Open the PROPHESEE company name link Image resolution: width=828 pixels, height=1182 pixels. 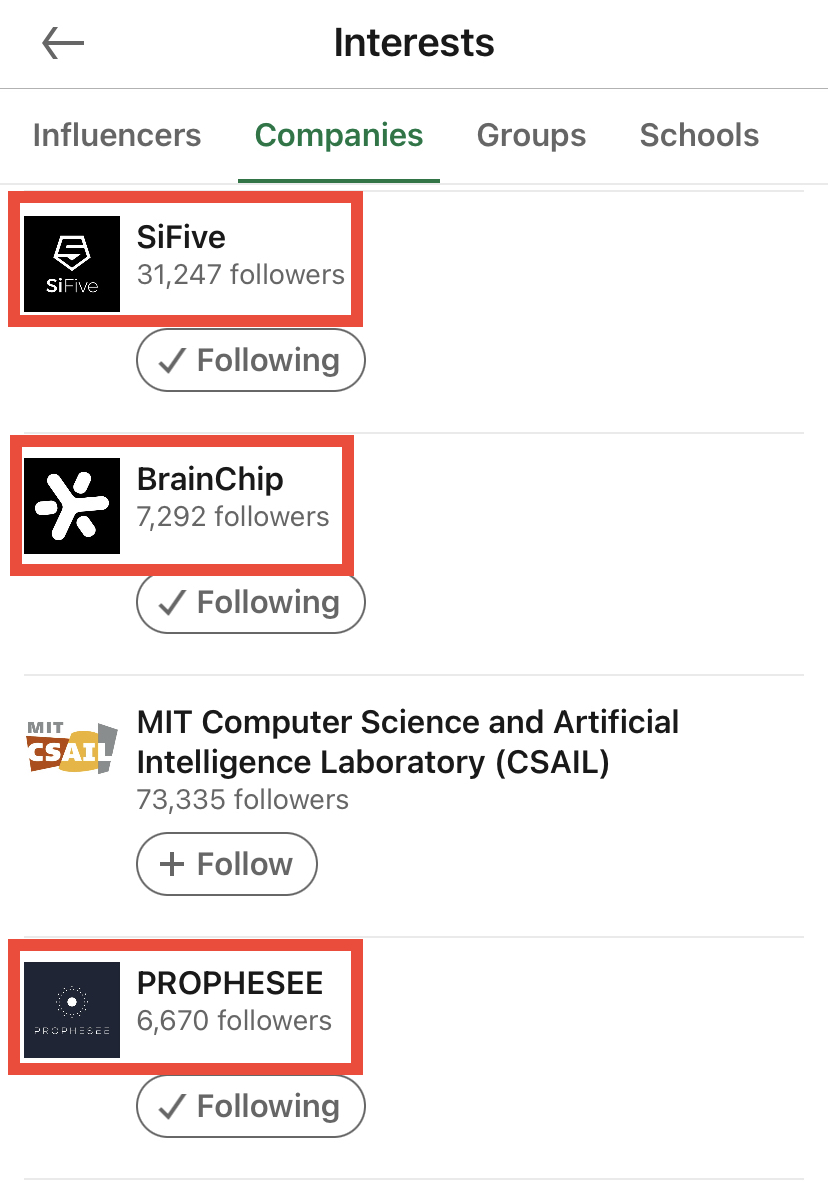point(230,984)
